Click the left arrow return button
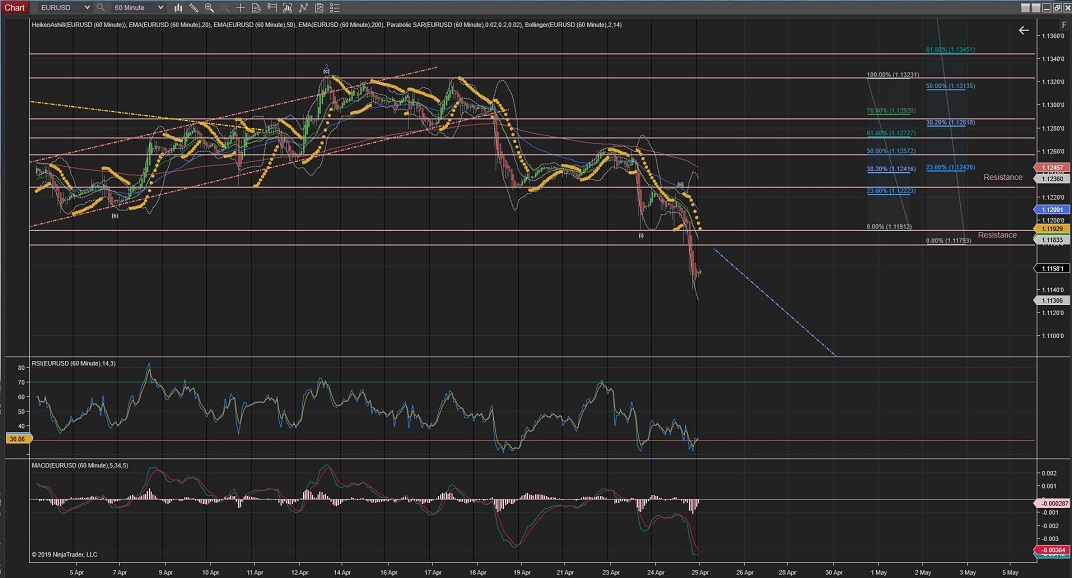Screen dimensions: 1072x578 [1023, 30]
